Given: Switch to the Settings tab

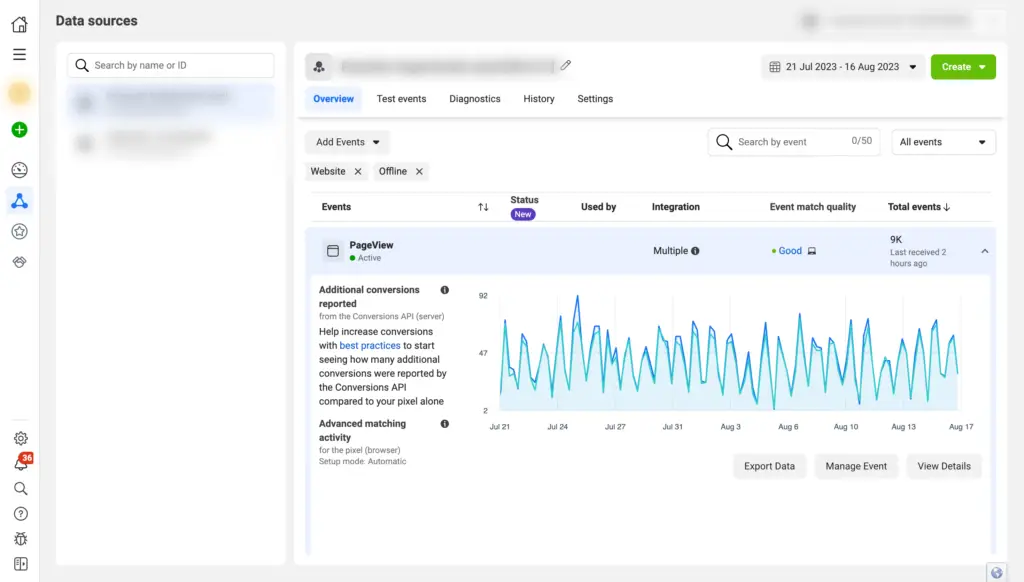Looking at the screenshot, I should (595, 99).
